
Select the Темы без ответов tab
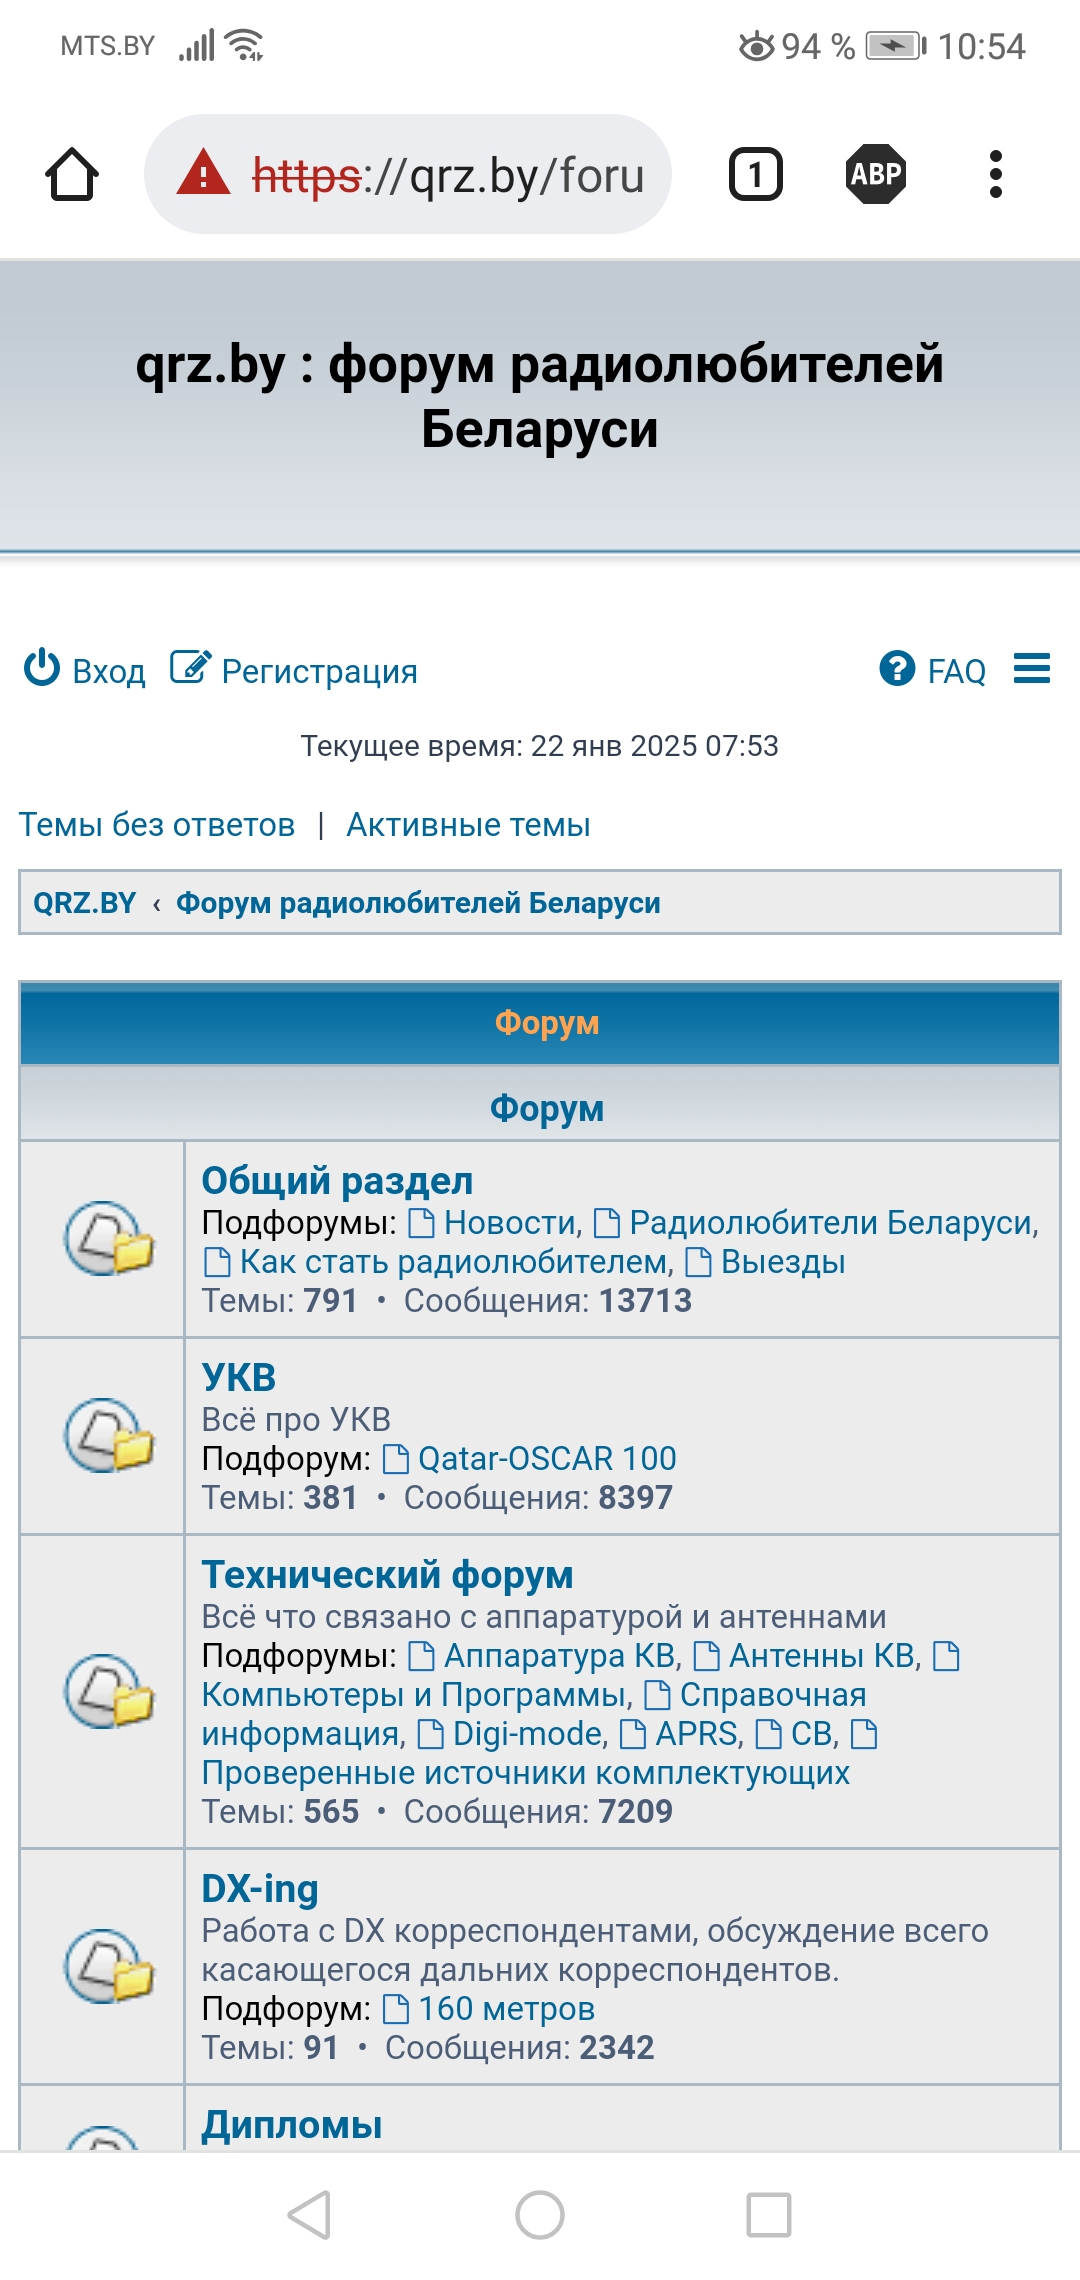157,825
